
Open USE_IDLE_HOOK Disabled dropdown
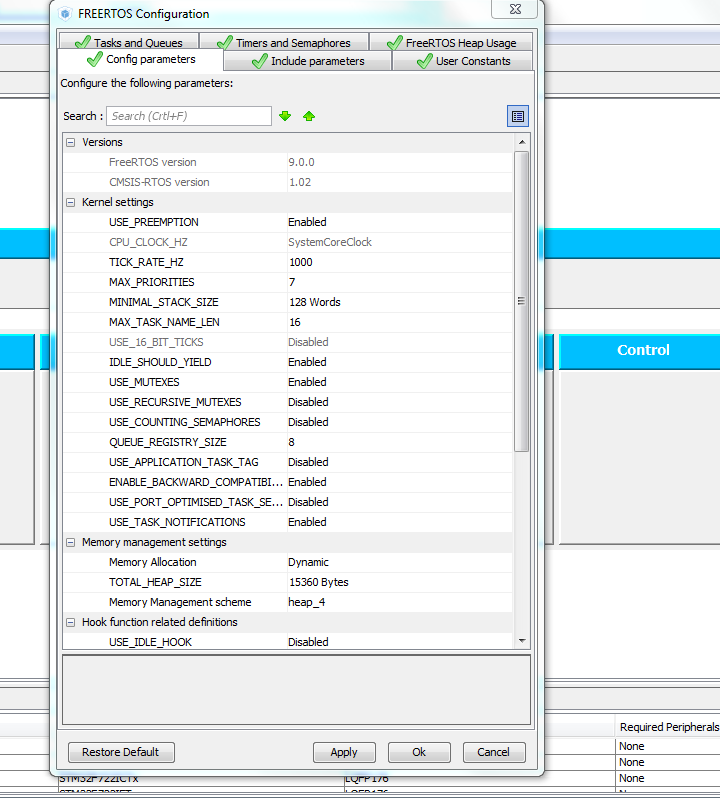point(399,642)
